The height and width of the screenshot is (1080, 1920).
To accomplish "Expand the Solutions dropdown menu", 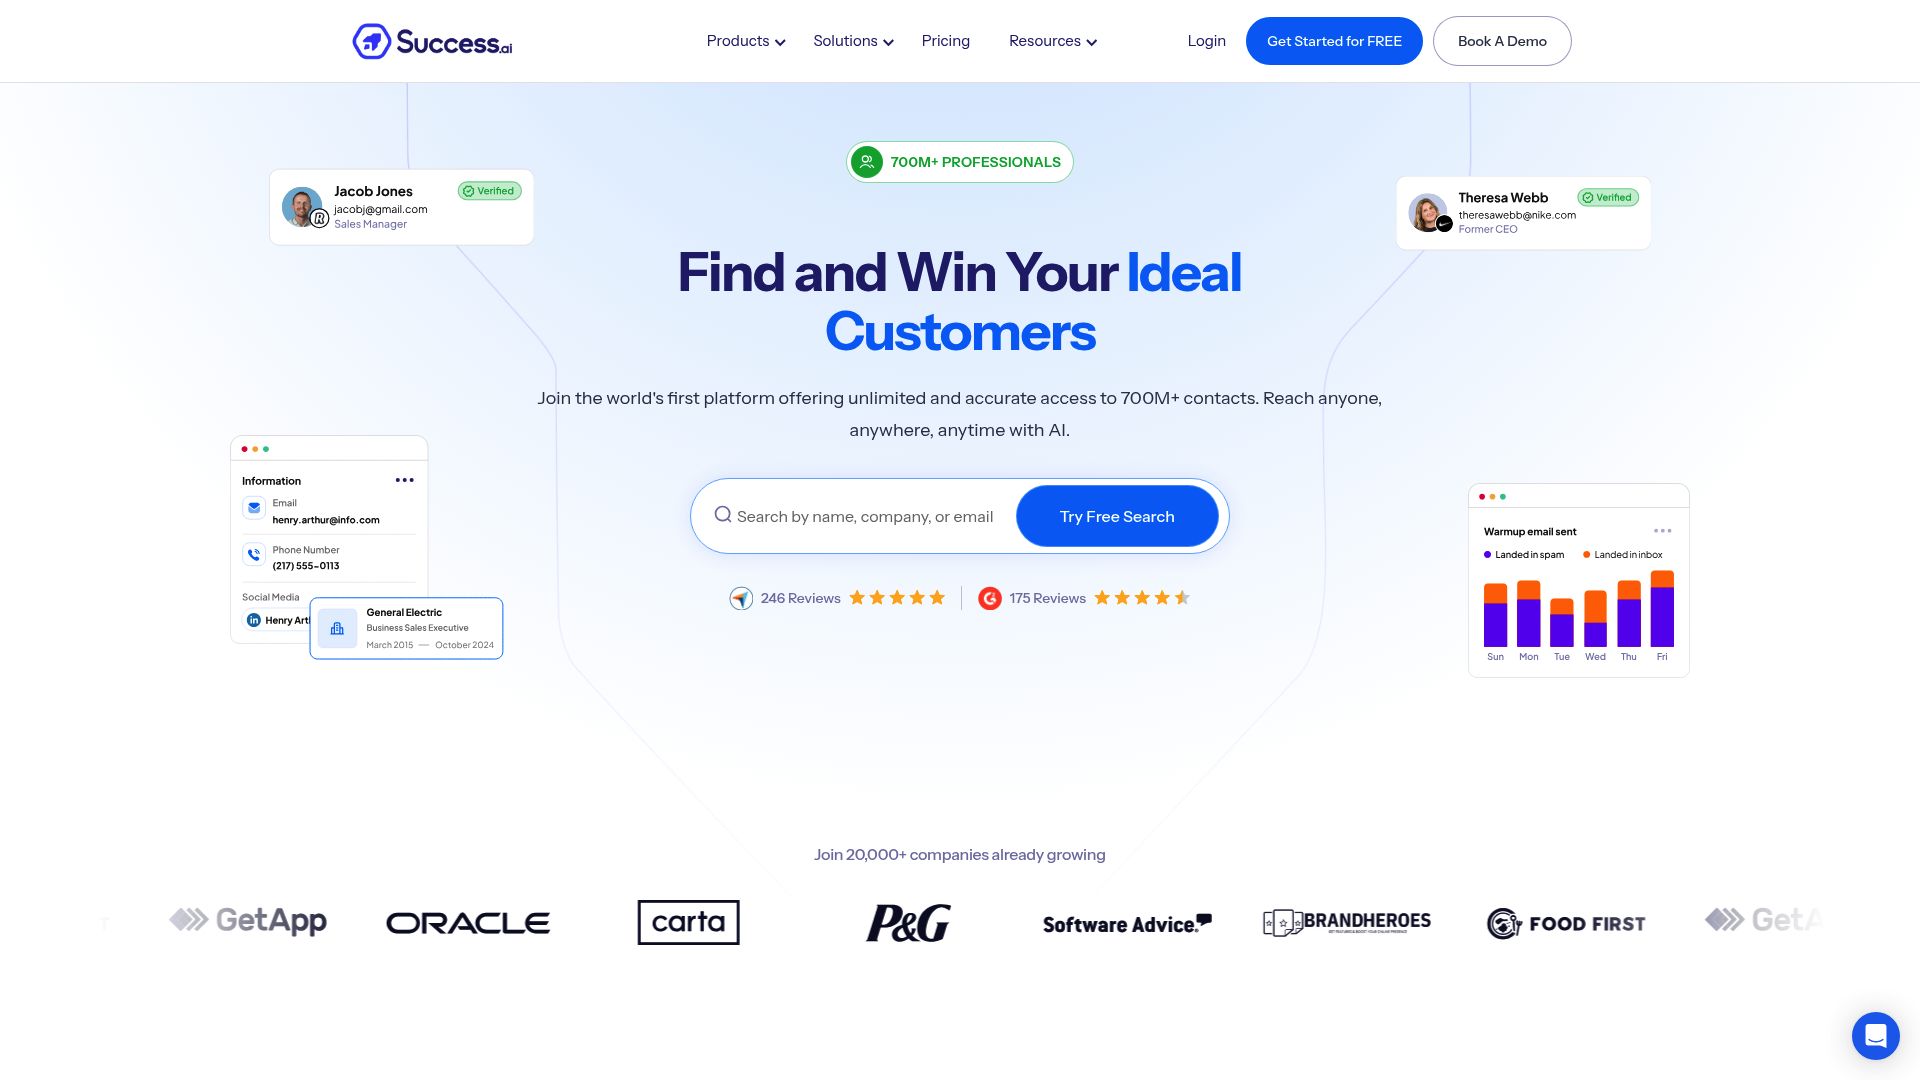I will [853, 41].
